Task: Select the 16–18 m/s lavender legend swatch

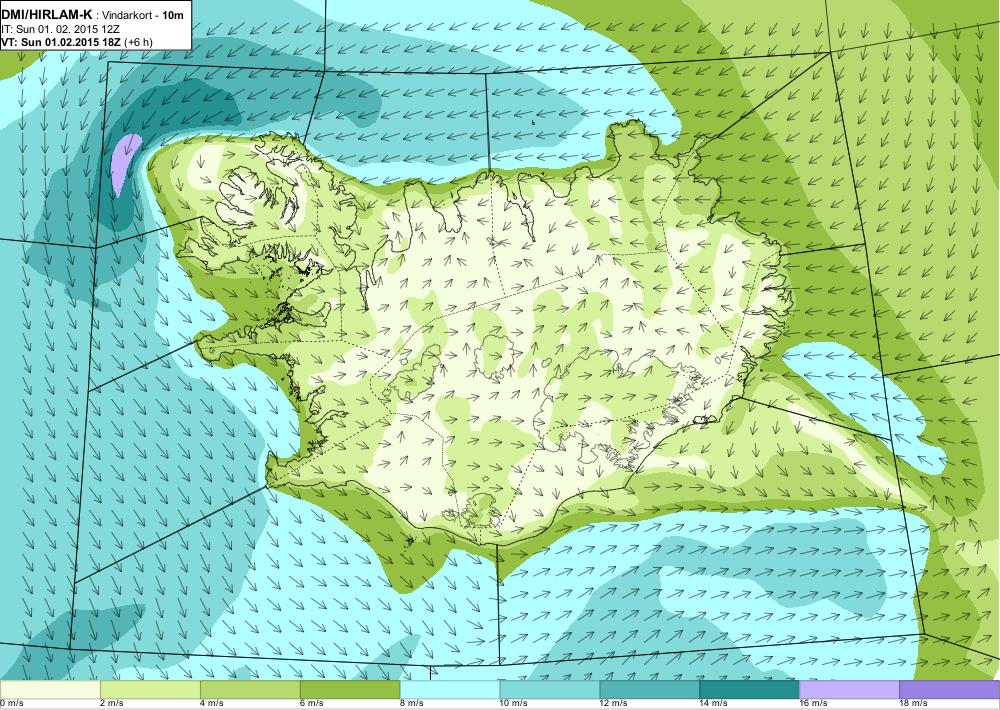Action: click(849, 690)
